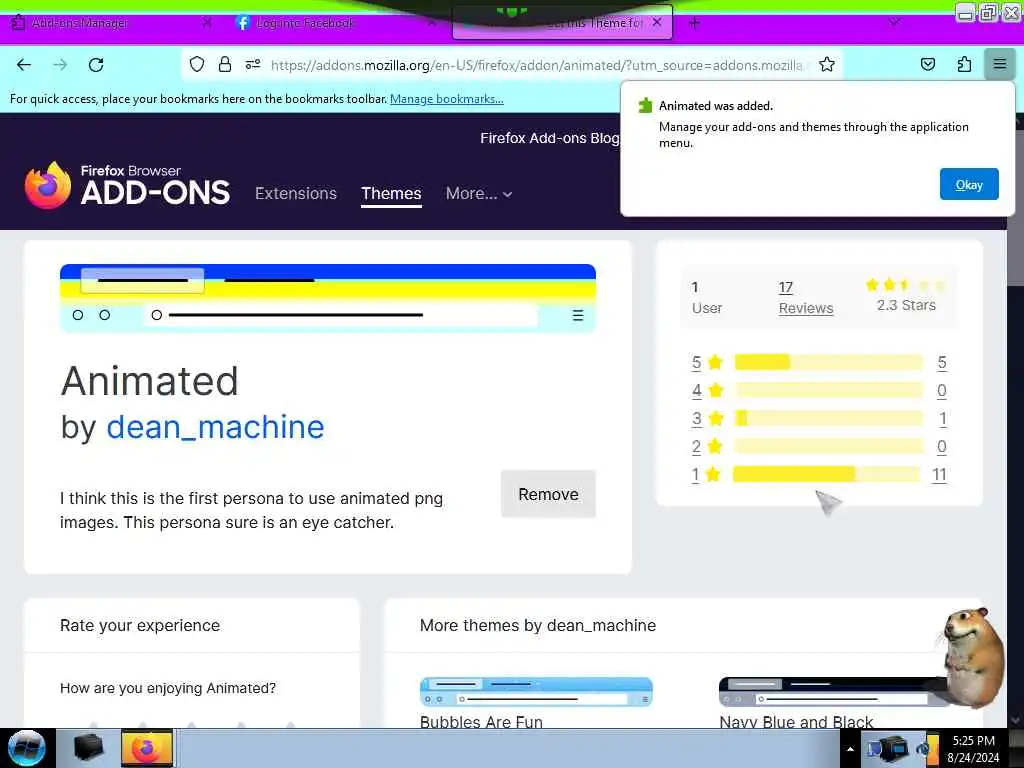This screenshot has width=1024, height=768.
Task: Expand the More dropdown menu
Action: pos(479,193)
